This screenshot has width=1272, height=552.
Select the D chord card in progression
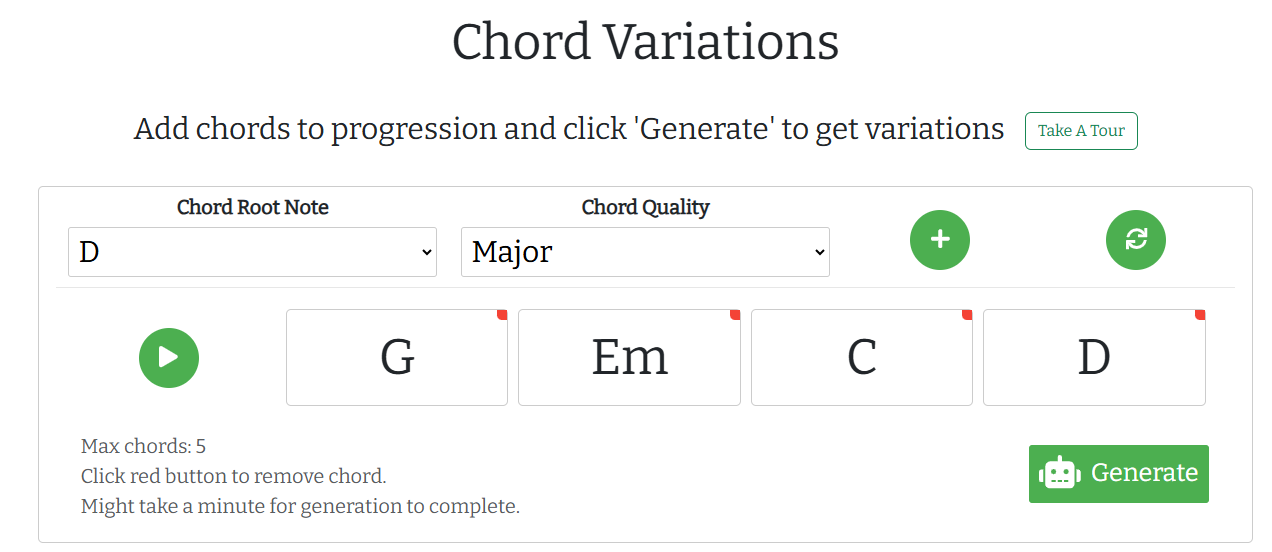(1094, 358)
